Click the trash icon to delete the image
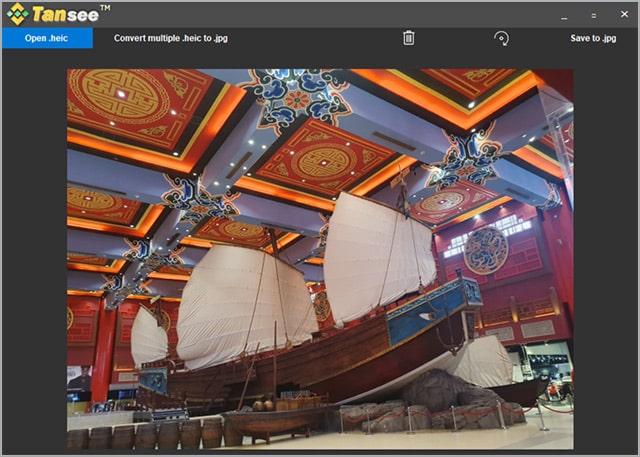The width and height of the screenshot is (640, 457). pos(408,38)
